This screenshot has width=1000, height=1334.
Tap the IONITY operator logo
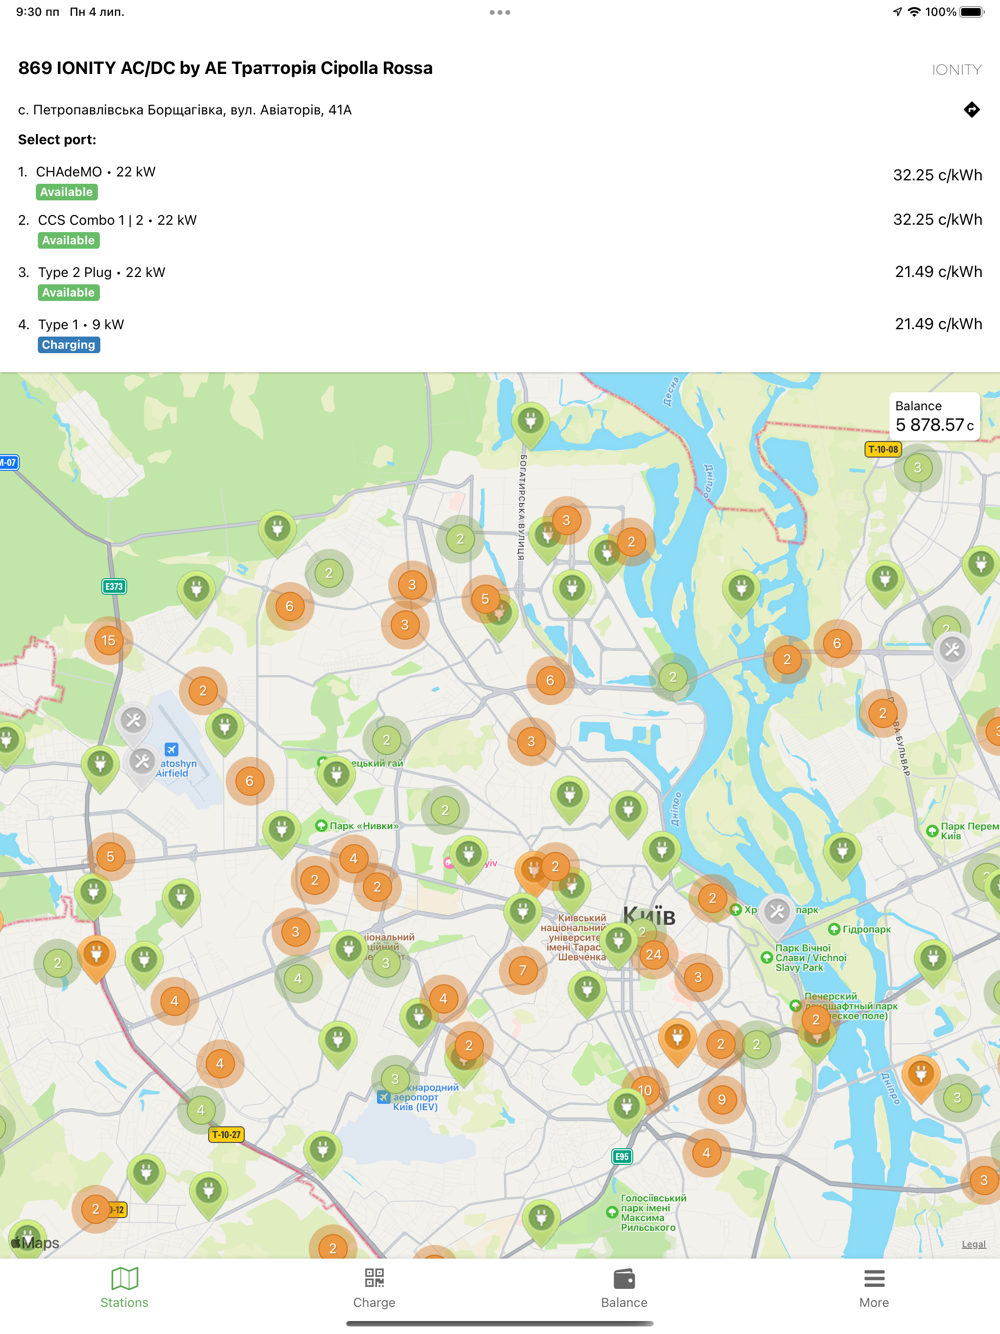point(956,70)
